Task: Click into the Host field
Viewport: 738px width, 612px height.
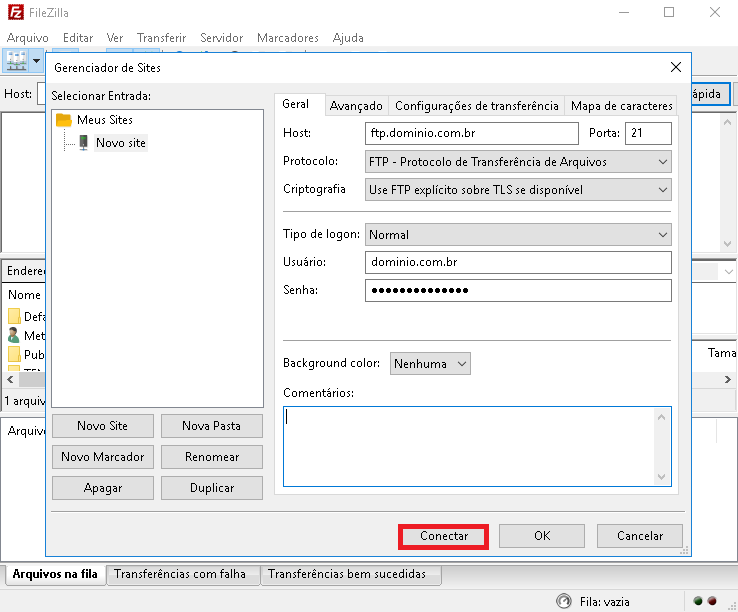Action: point(472,133)
